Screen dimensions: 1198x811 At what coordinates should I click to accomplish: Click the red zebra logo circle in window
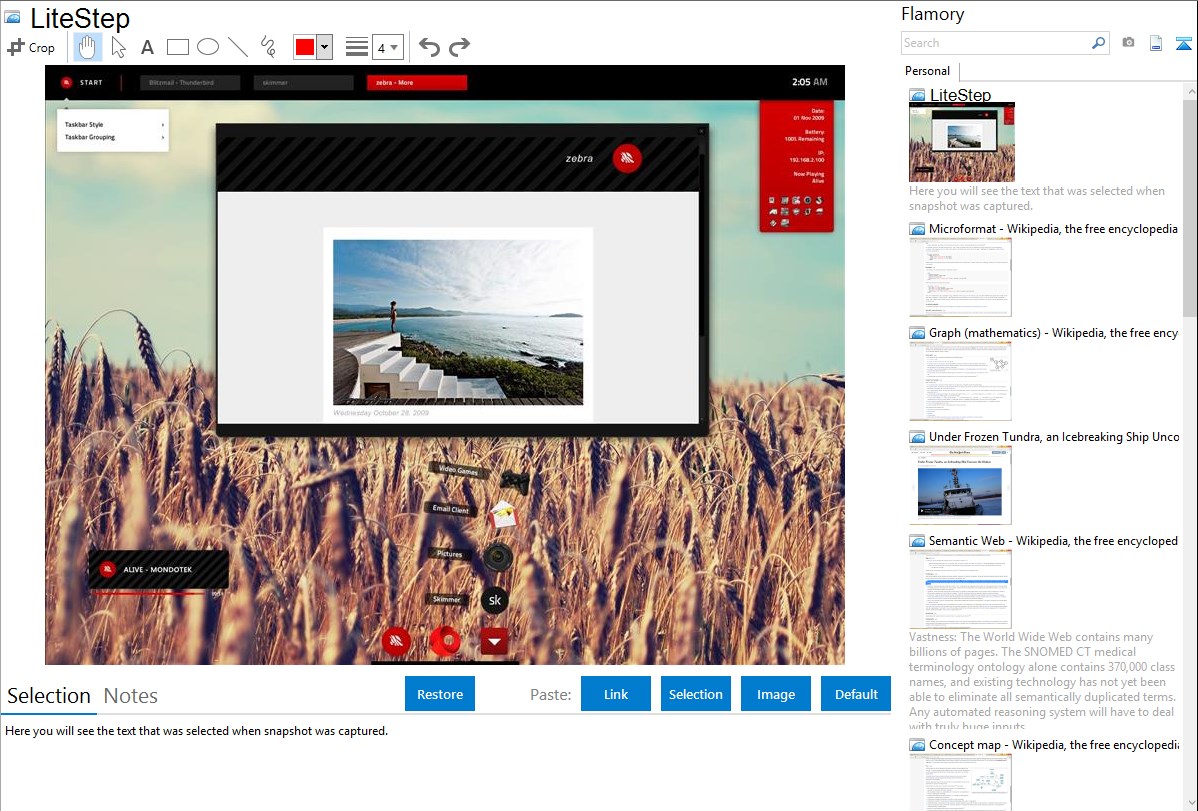627,158
